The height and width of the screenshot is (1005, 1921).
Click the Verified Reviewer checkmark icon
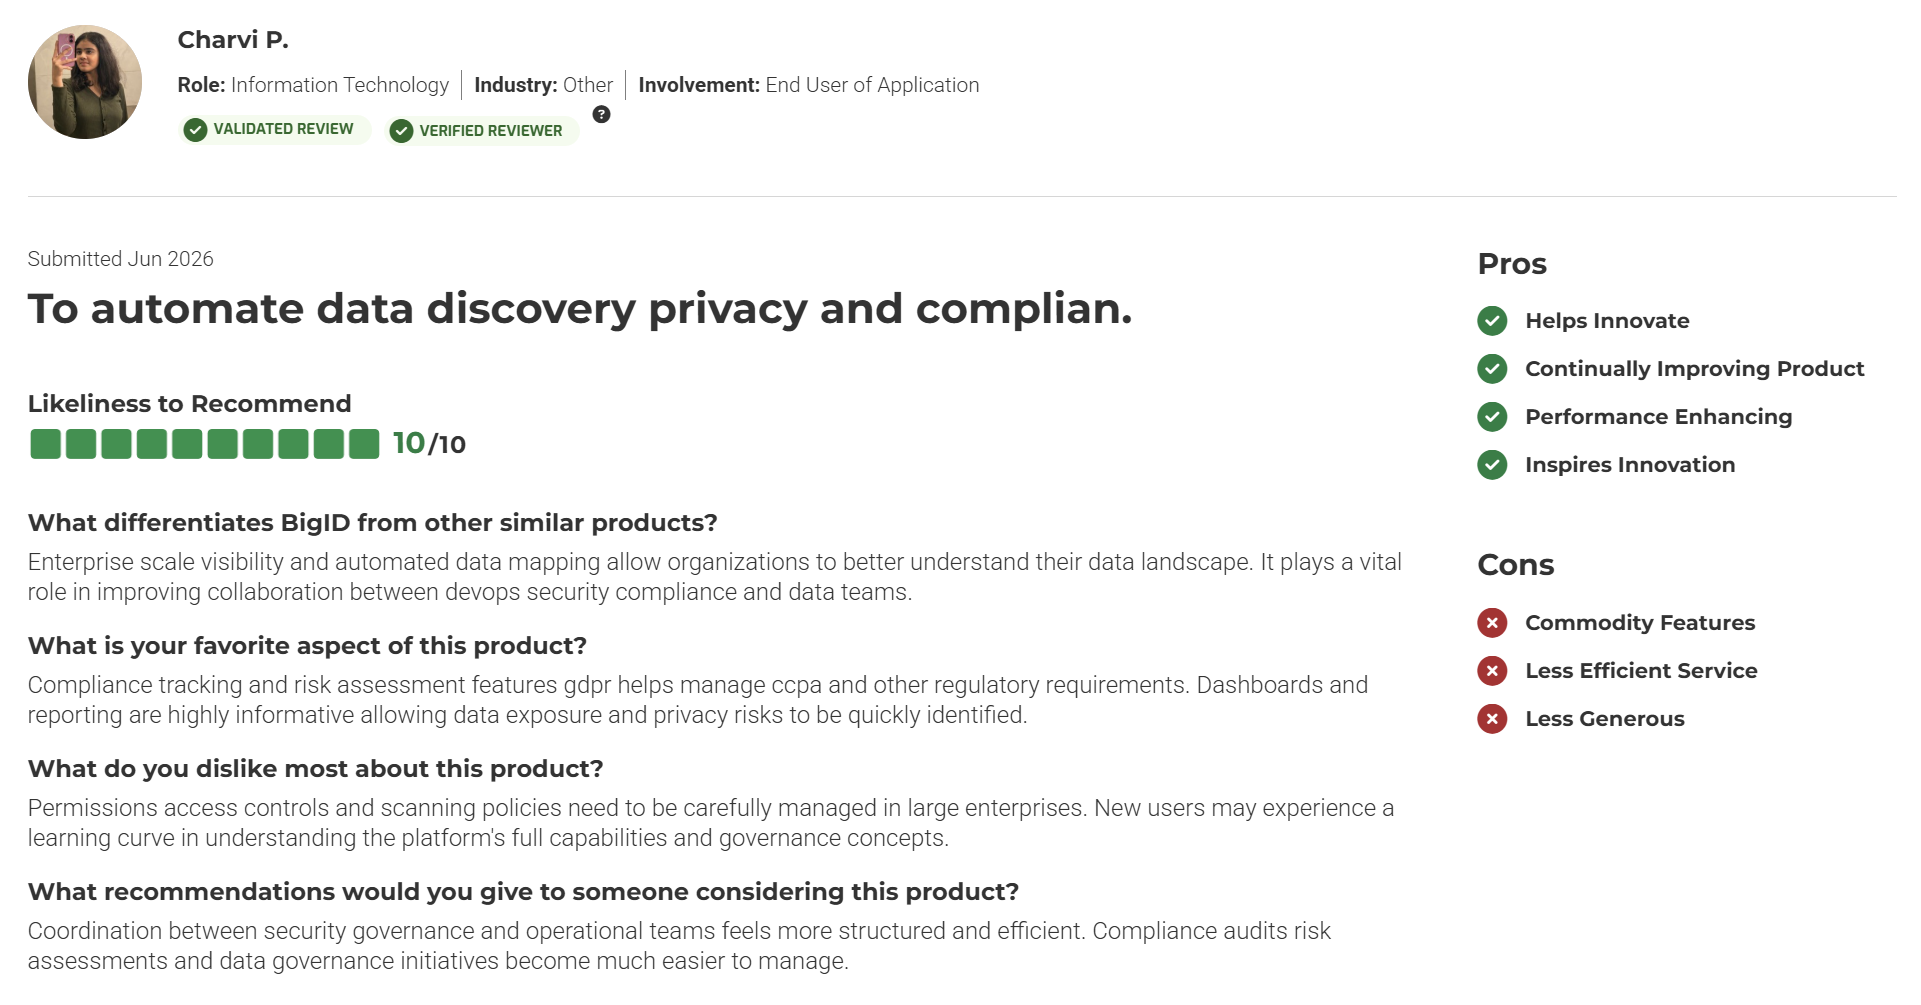(401, 131)
